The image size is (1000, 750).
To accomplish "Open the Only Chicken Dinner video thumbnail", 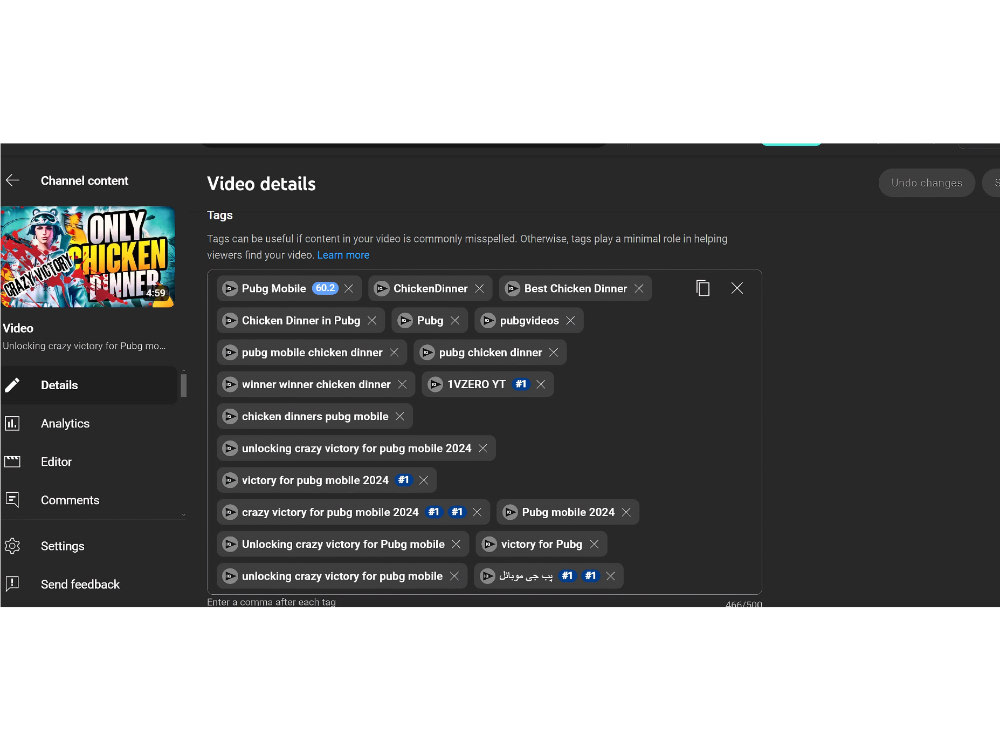I will pyautogui.click(x=88, y=256).
